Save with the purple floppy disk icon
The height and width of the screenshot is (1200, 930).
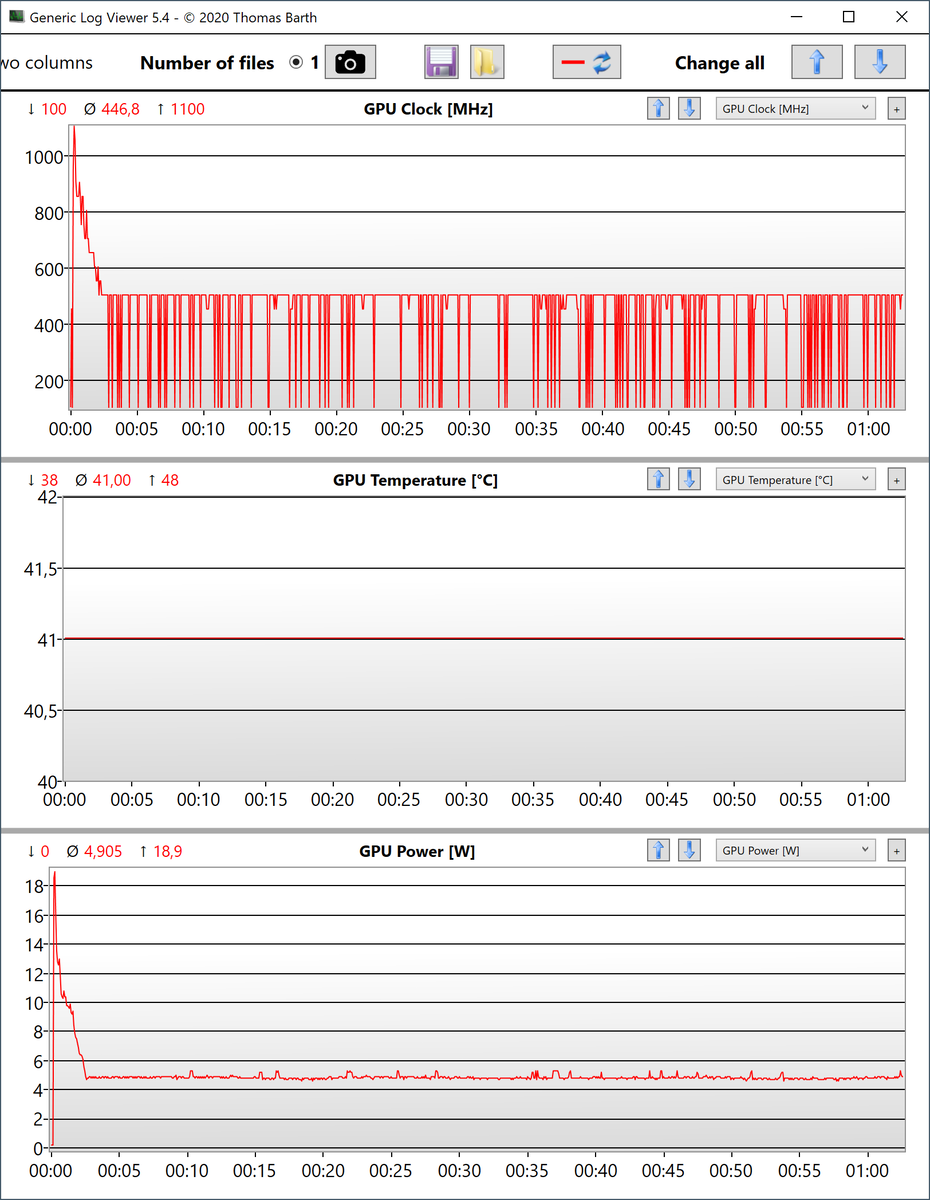pos(441,63)
